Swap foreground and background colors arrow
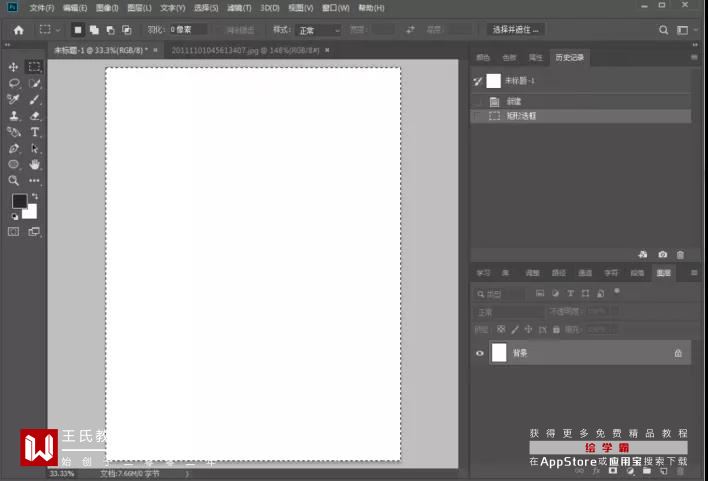This screenshot has height=481, width=708. (x=35, y=196)
